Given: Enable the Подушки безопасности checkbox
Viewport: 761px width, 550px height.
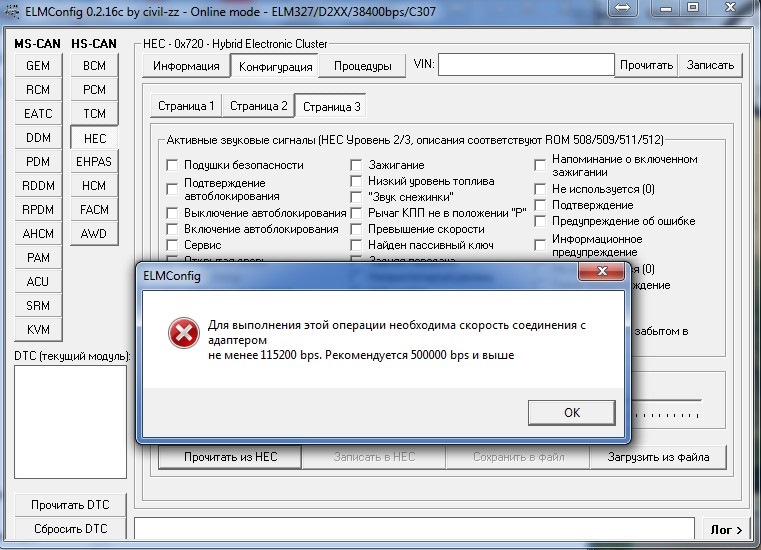Looking at the screenshot, I should 172,165.
